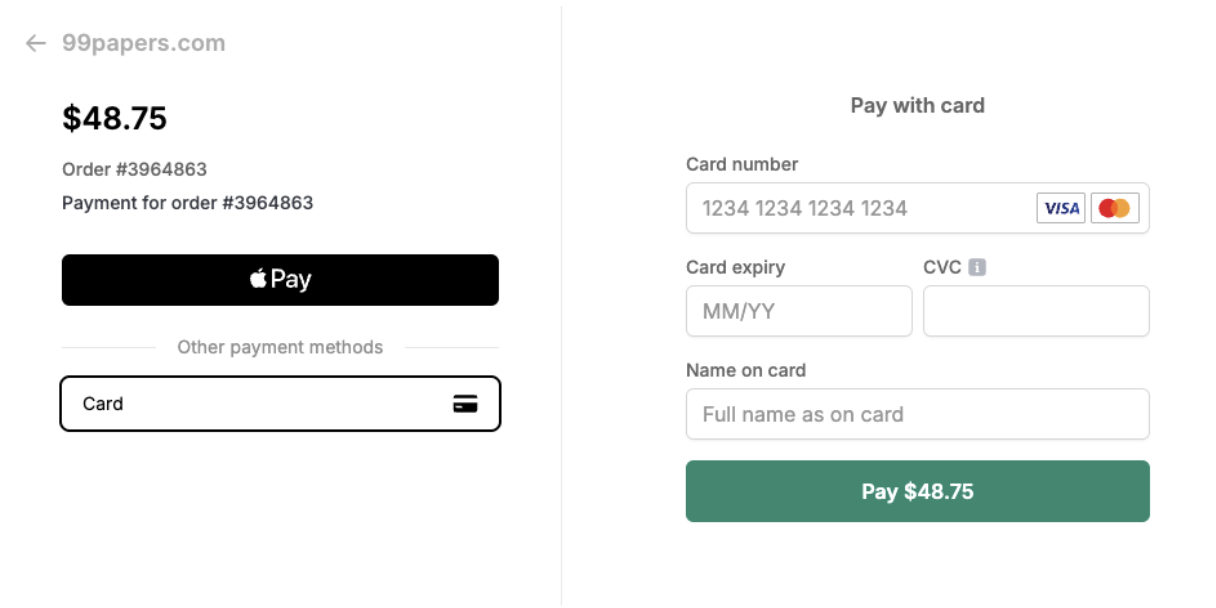Click the CVC label text
Image resolution: width=1216 pixels, height=608 pixels.
tap(942, 267)
